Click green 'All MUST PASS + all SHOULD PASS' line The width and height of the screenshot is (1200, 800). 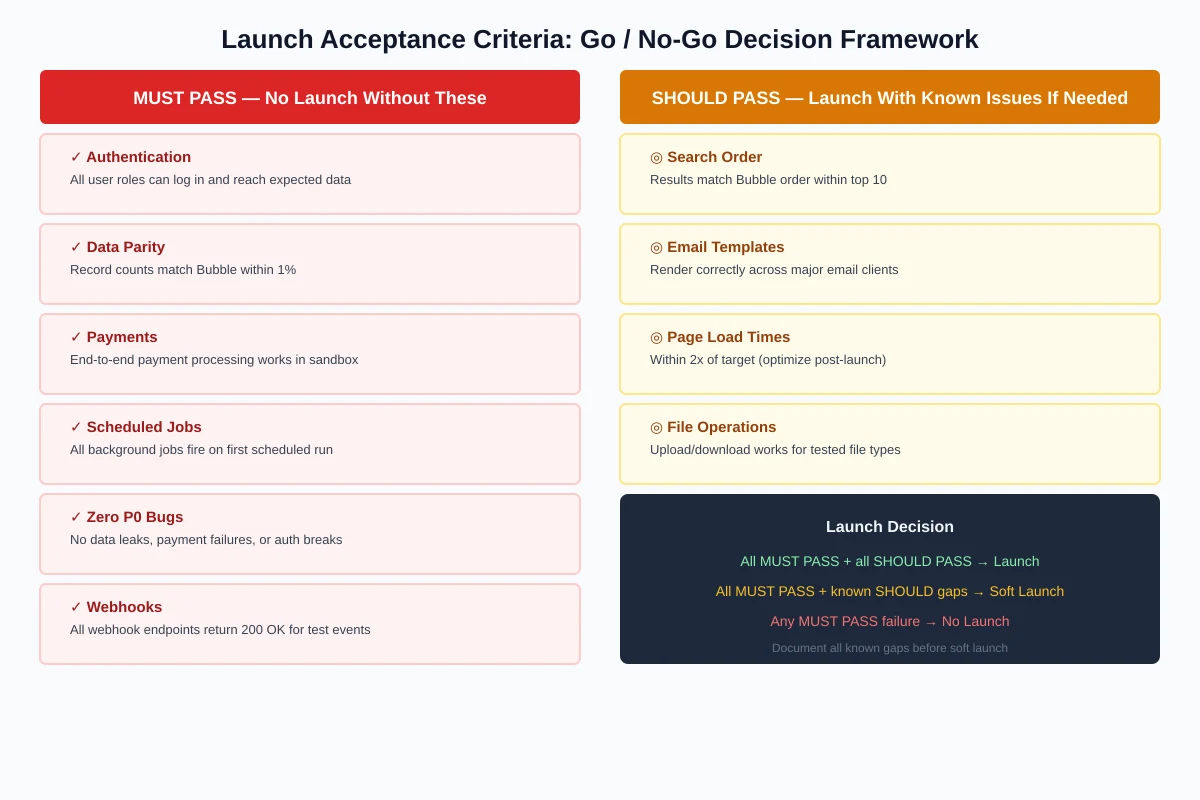[x=890, y=562]
